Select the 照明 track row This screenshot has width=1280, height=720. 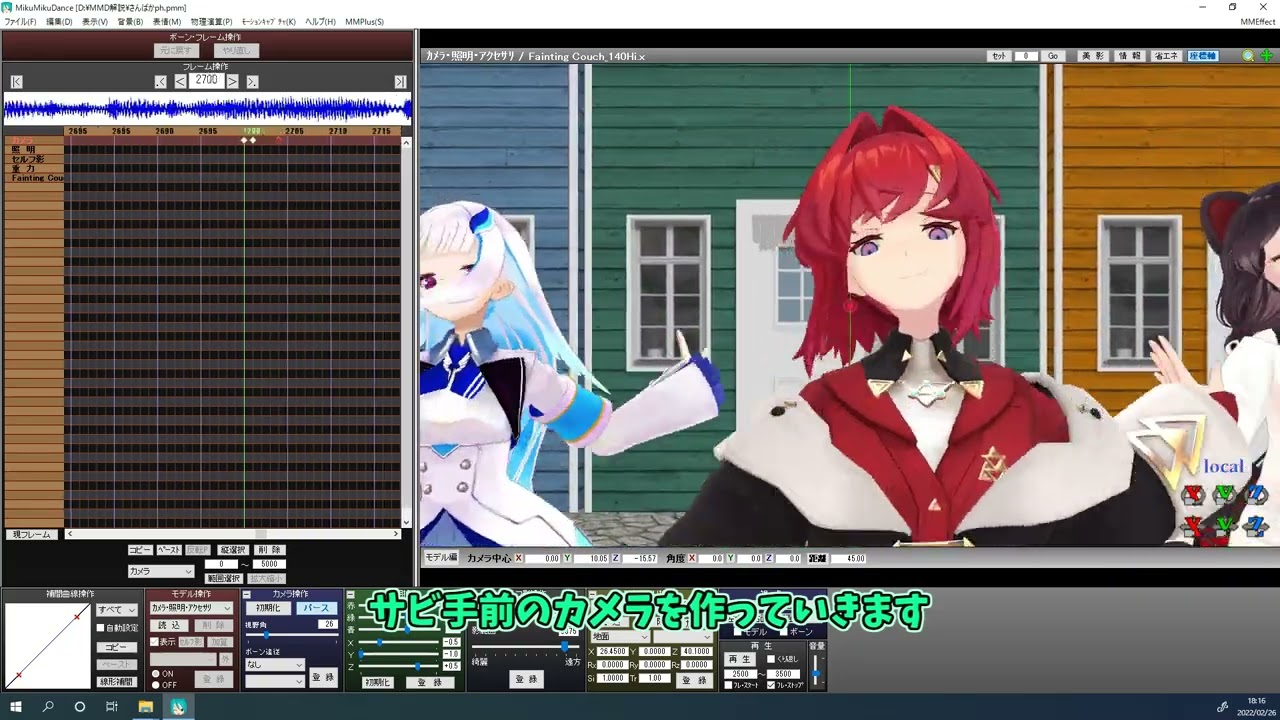click(x=34, y=150)
